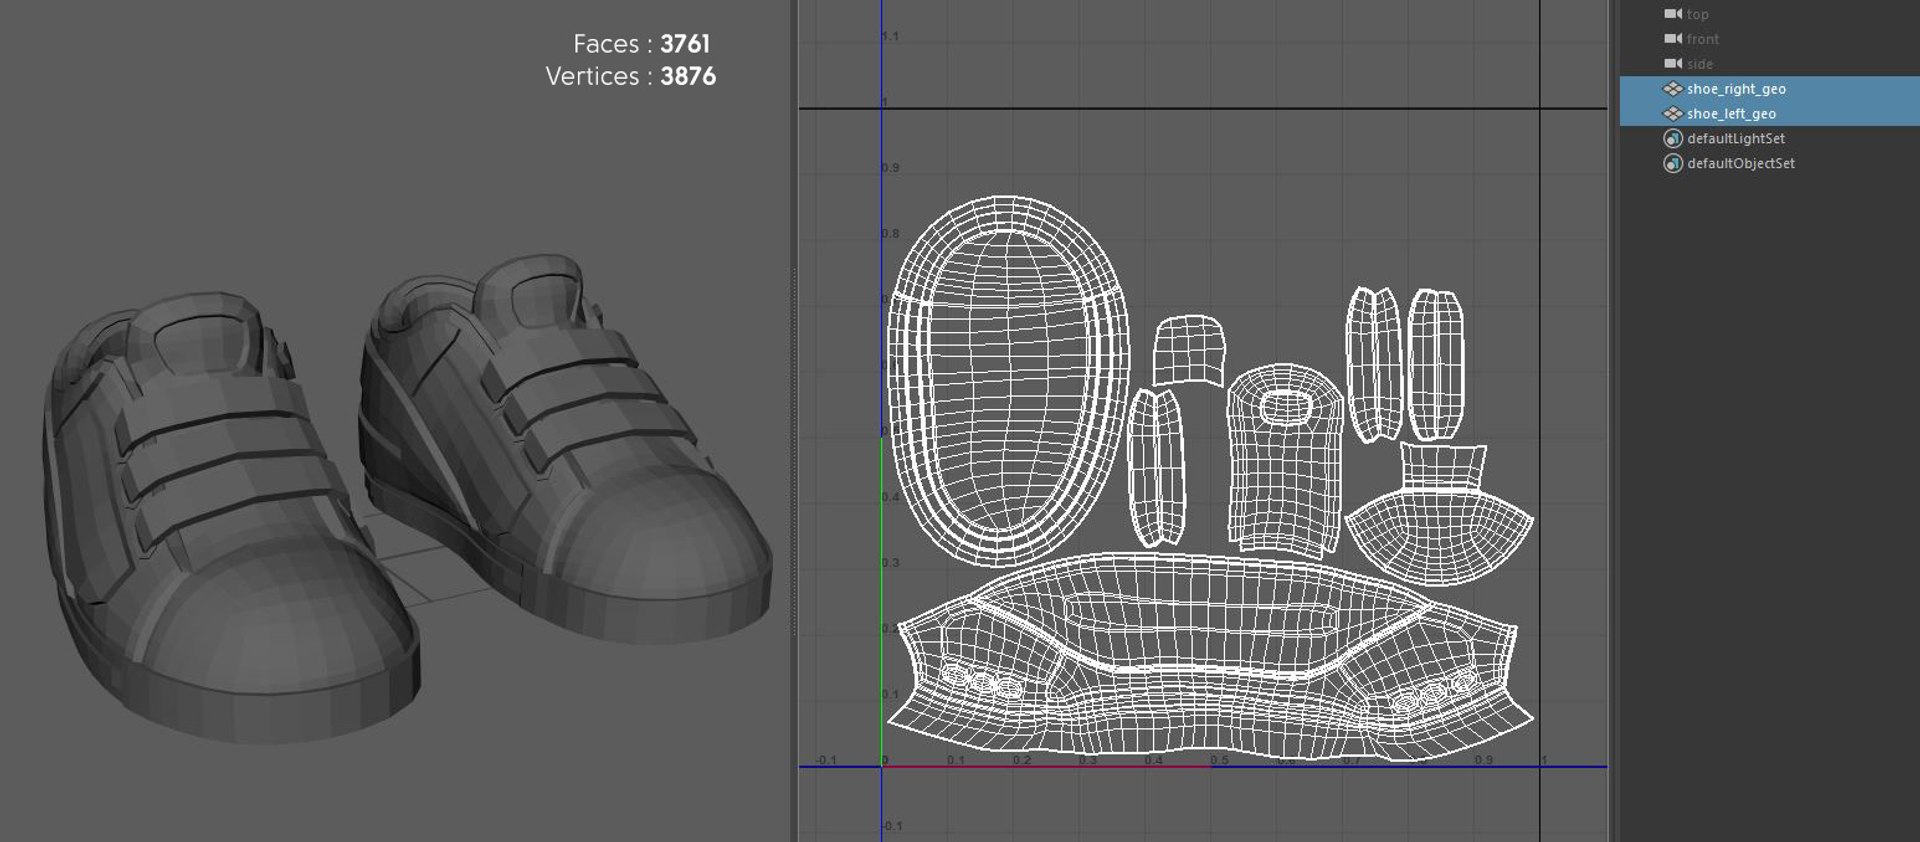Image resolution: width=1920 pixels, height=842 pixels.
Task: Click the shoe_left_geo mesh icon
Action: pos(1672,114)
